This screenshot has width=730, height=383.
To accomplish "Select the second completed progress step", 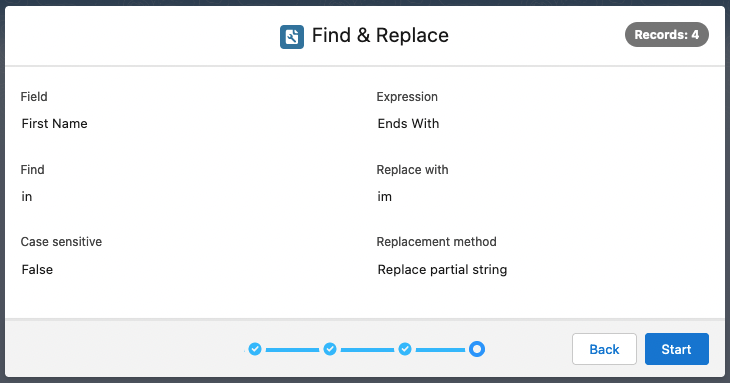I will coord(330,349).
